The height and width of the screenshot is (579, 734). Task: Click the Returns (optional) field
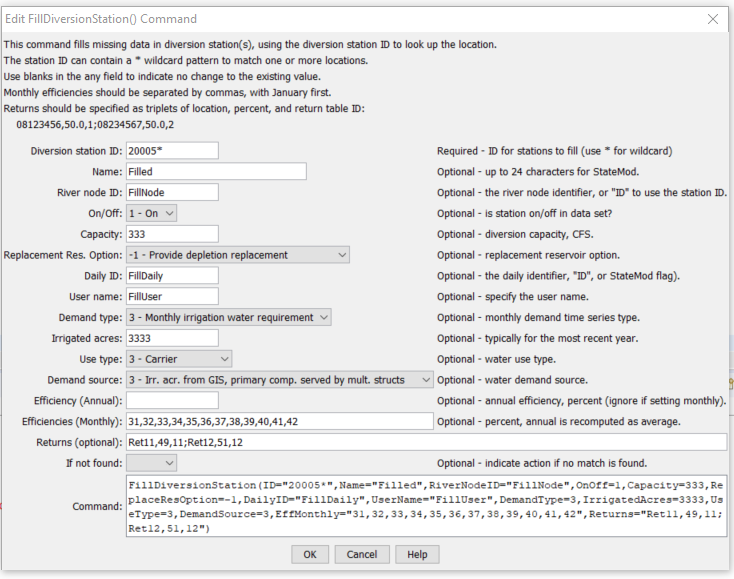[x=426, y=442]
